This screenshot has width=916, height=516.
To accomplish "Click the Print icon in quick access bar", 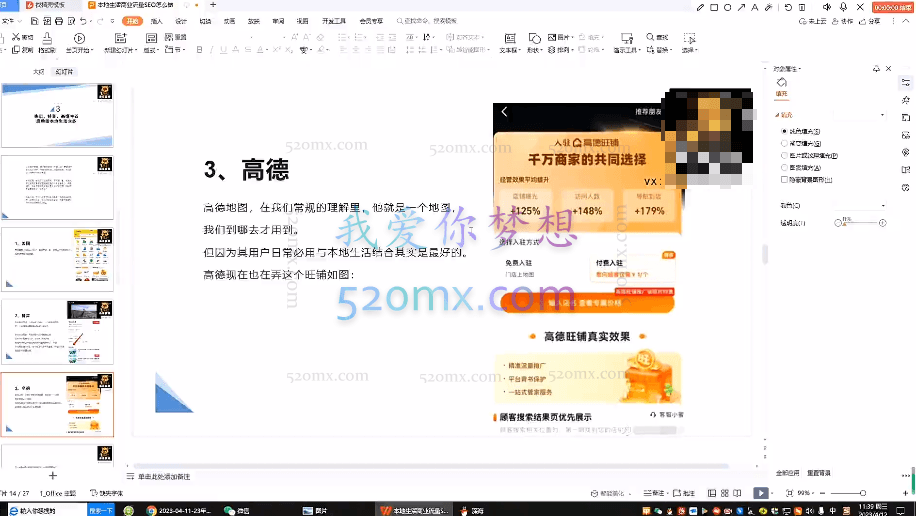I will 59,21.
